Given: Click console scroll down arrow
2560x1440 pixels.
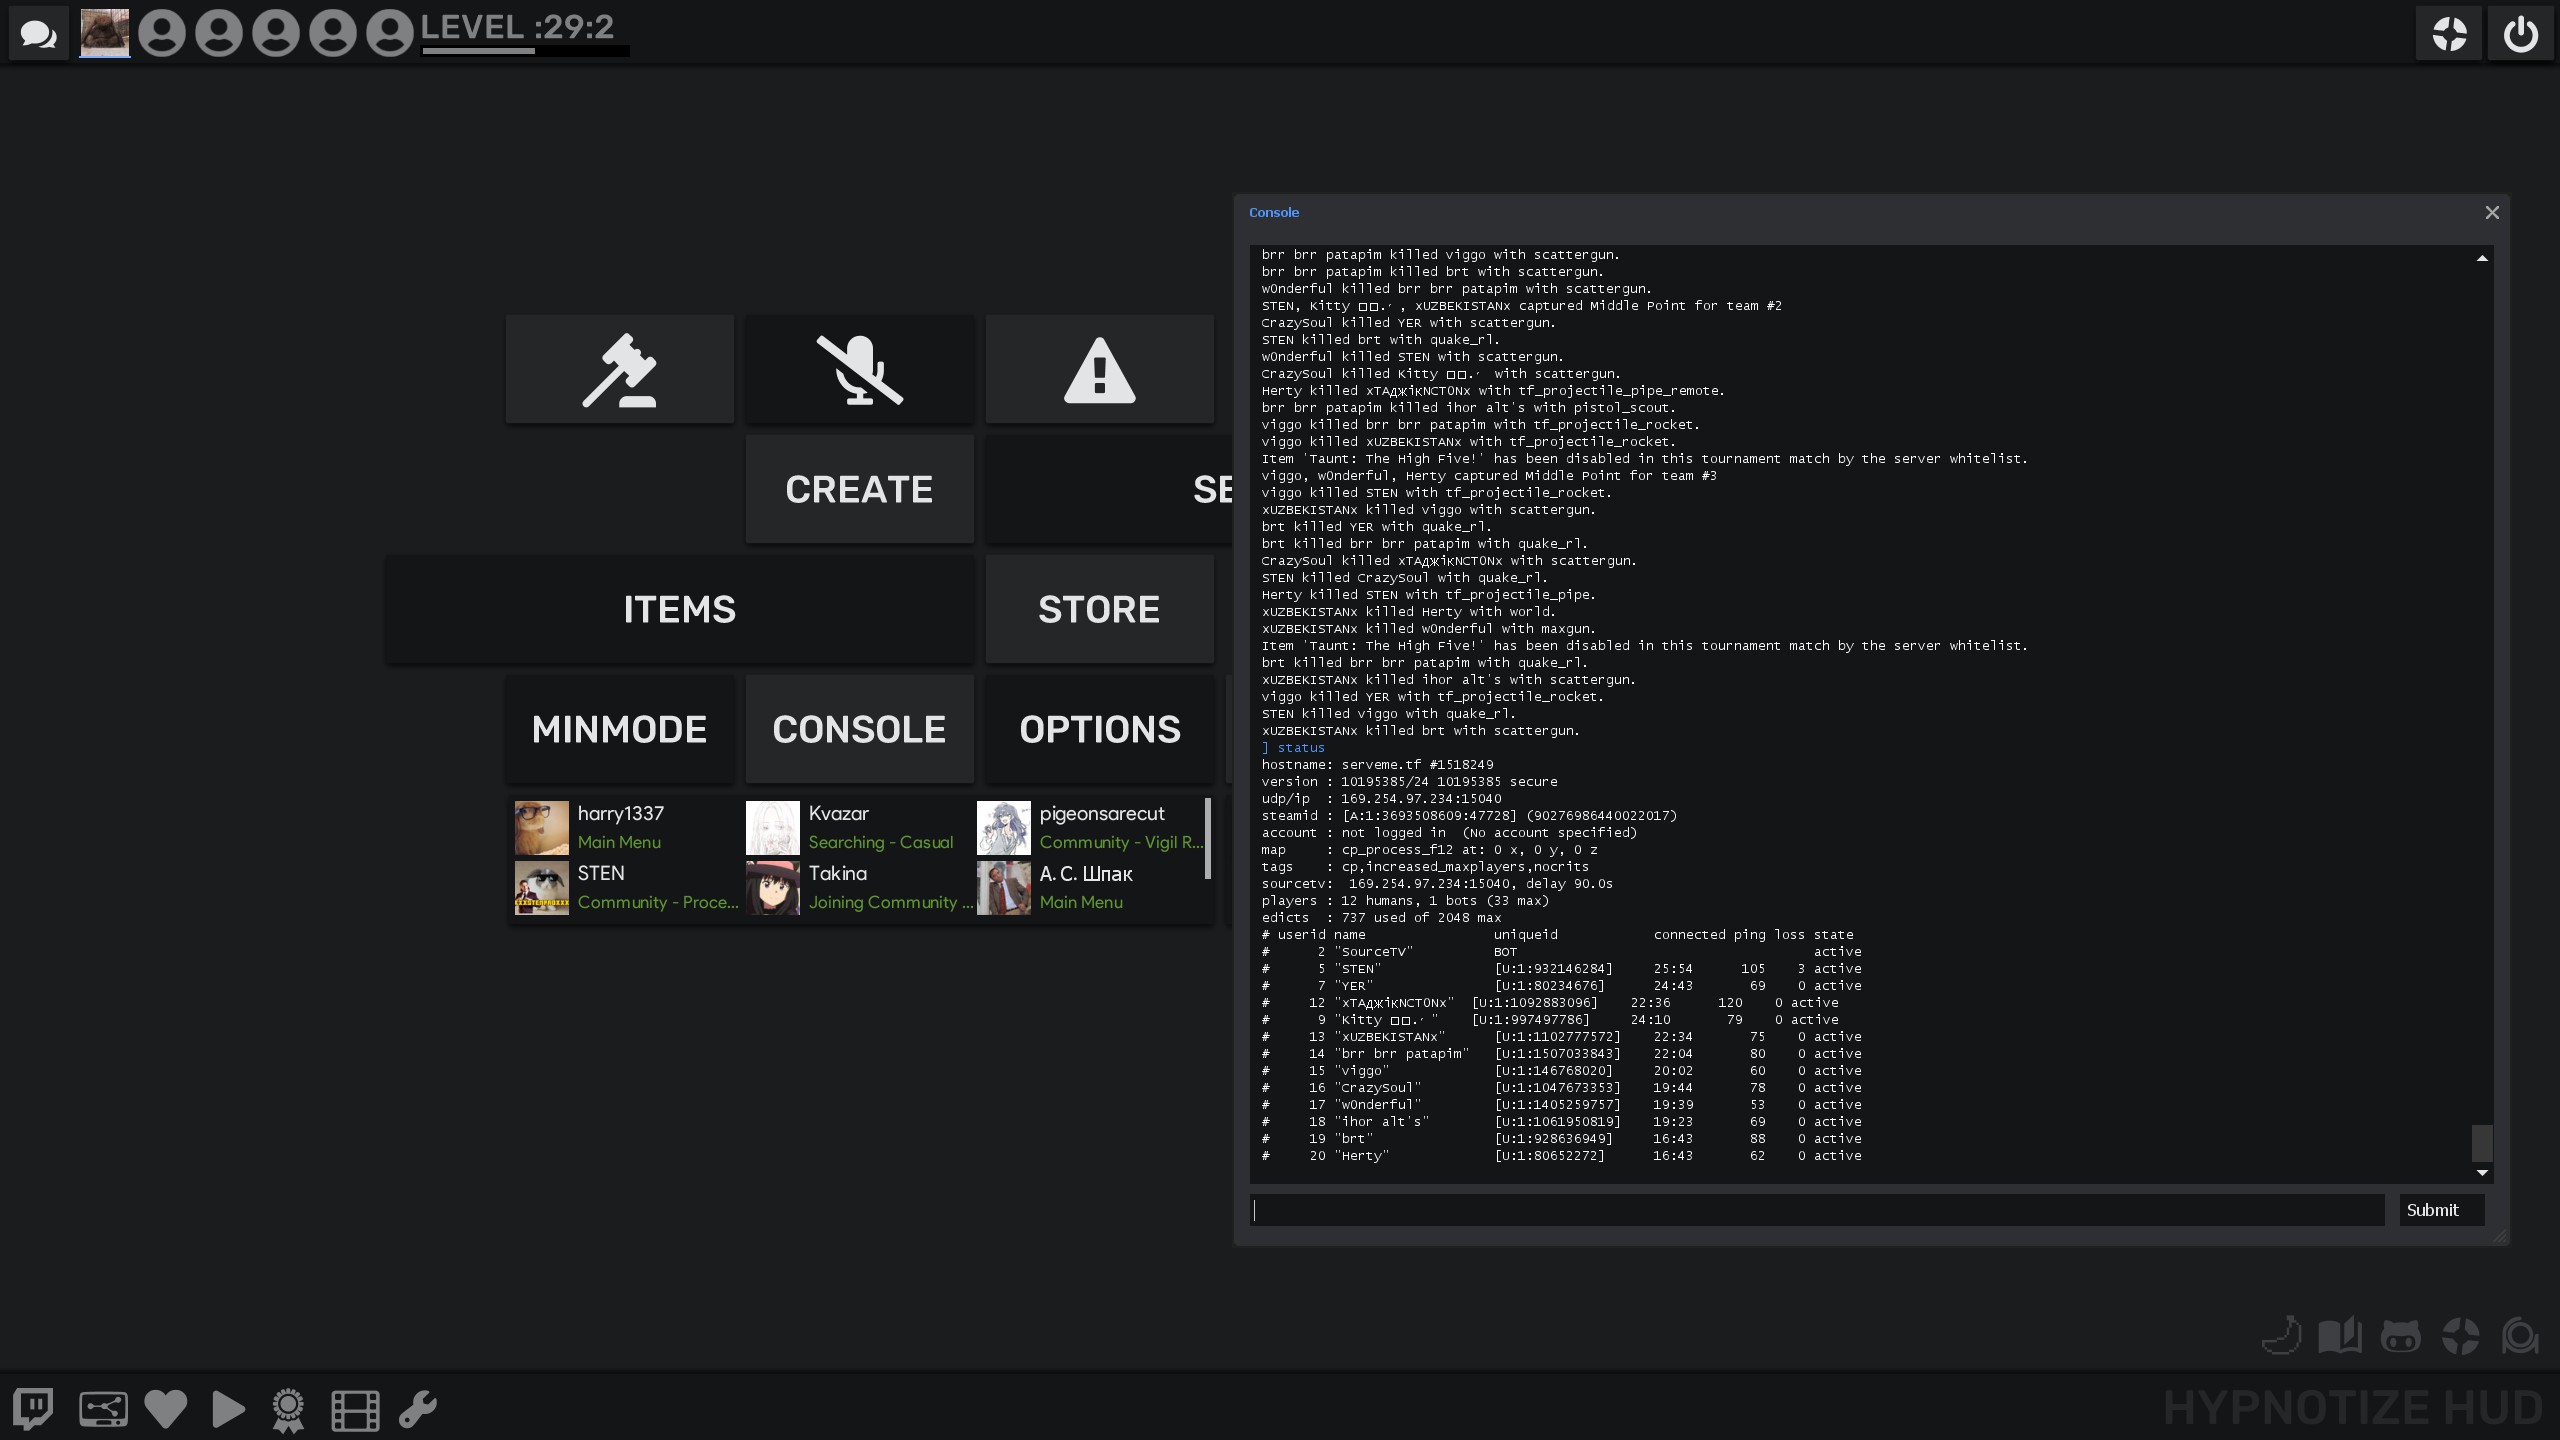Looking at the screenshot, I should point(2482,1172).
